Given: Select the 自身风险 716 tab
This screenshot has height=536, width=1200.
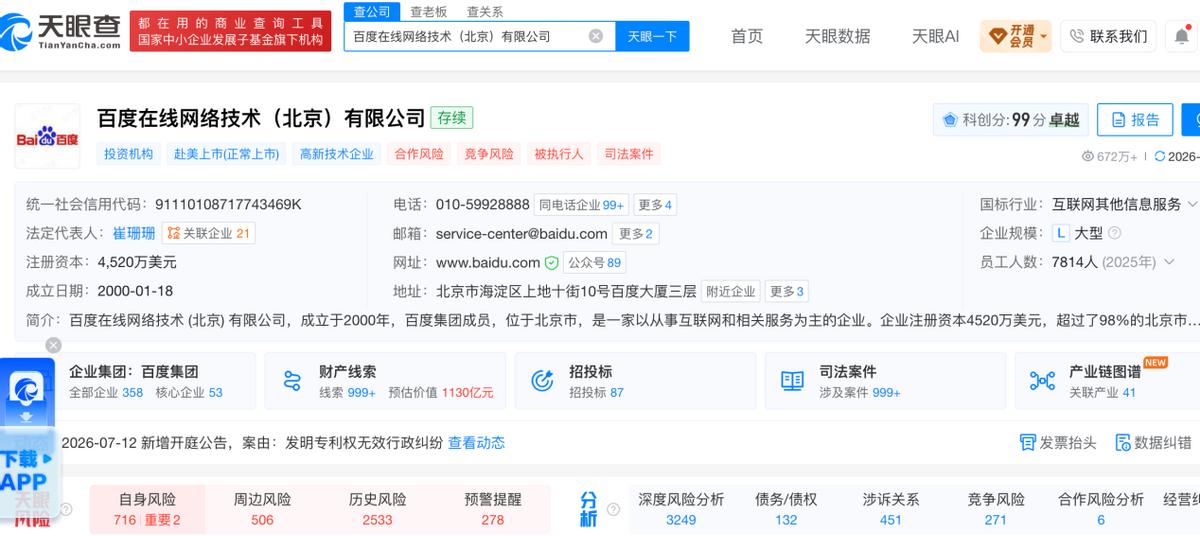Looking at the screenshot, I should tap(147, 509).
